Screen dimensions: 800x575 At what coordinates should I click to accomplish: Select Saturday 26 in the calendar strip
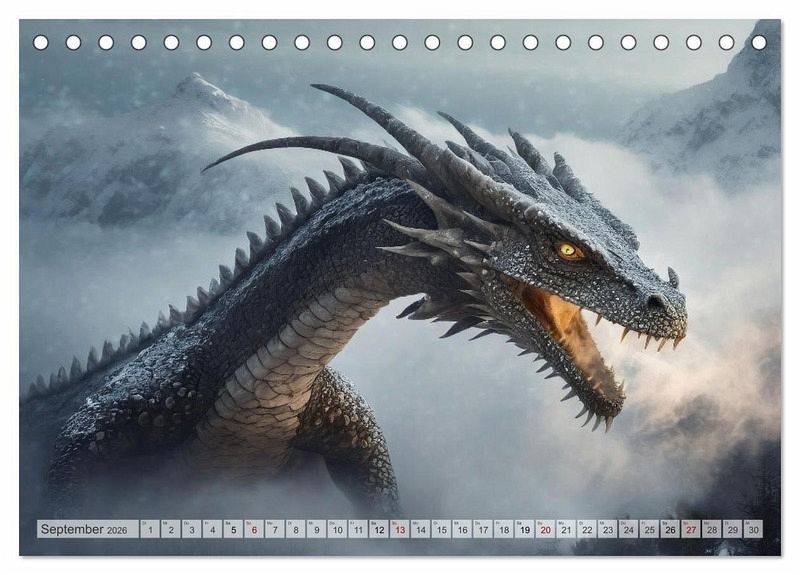click(x=669, y=529)
